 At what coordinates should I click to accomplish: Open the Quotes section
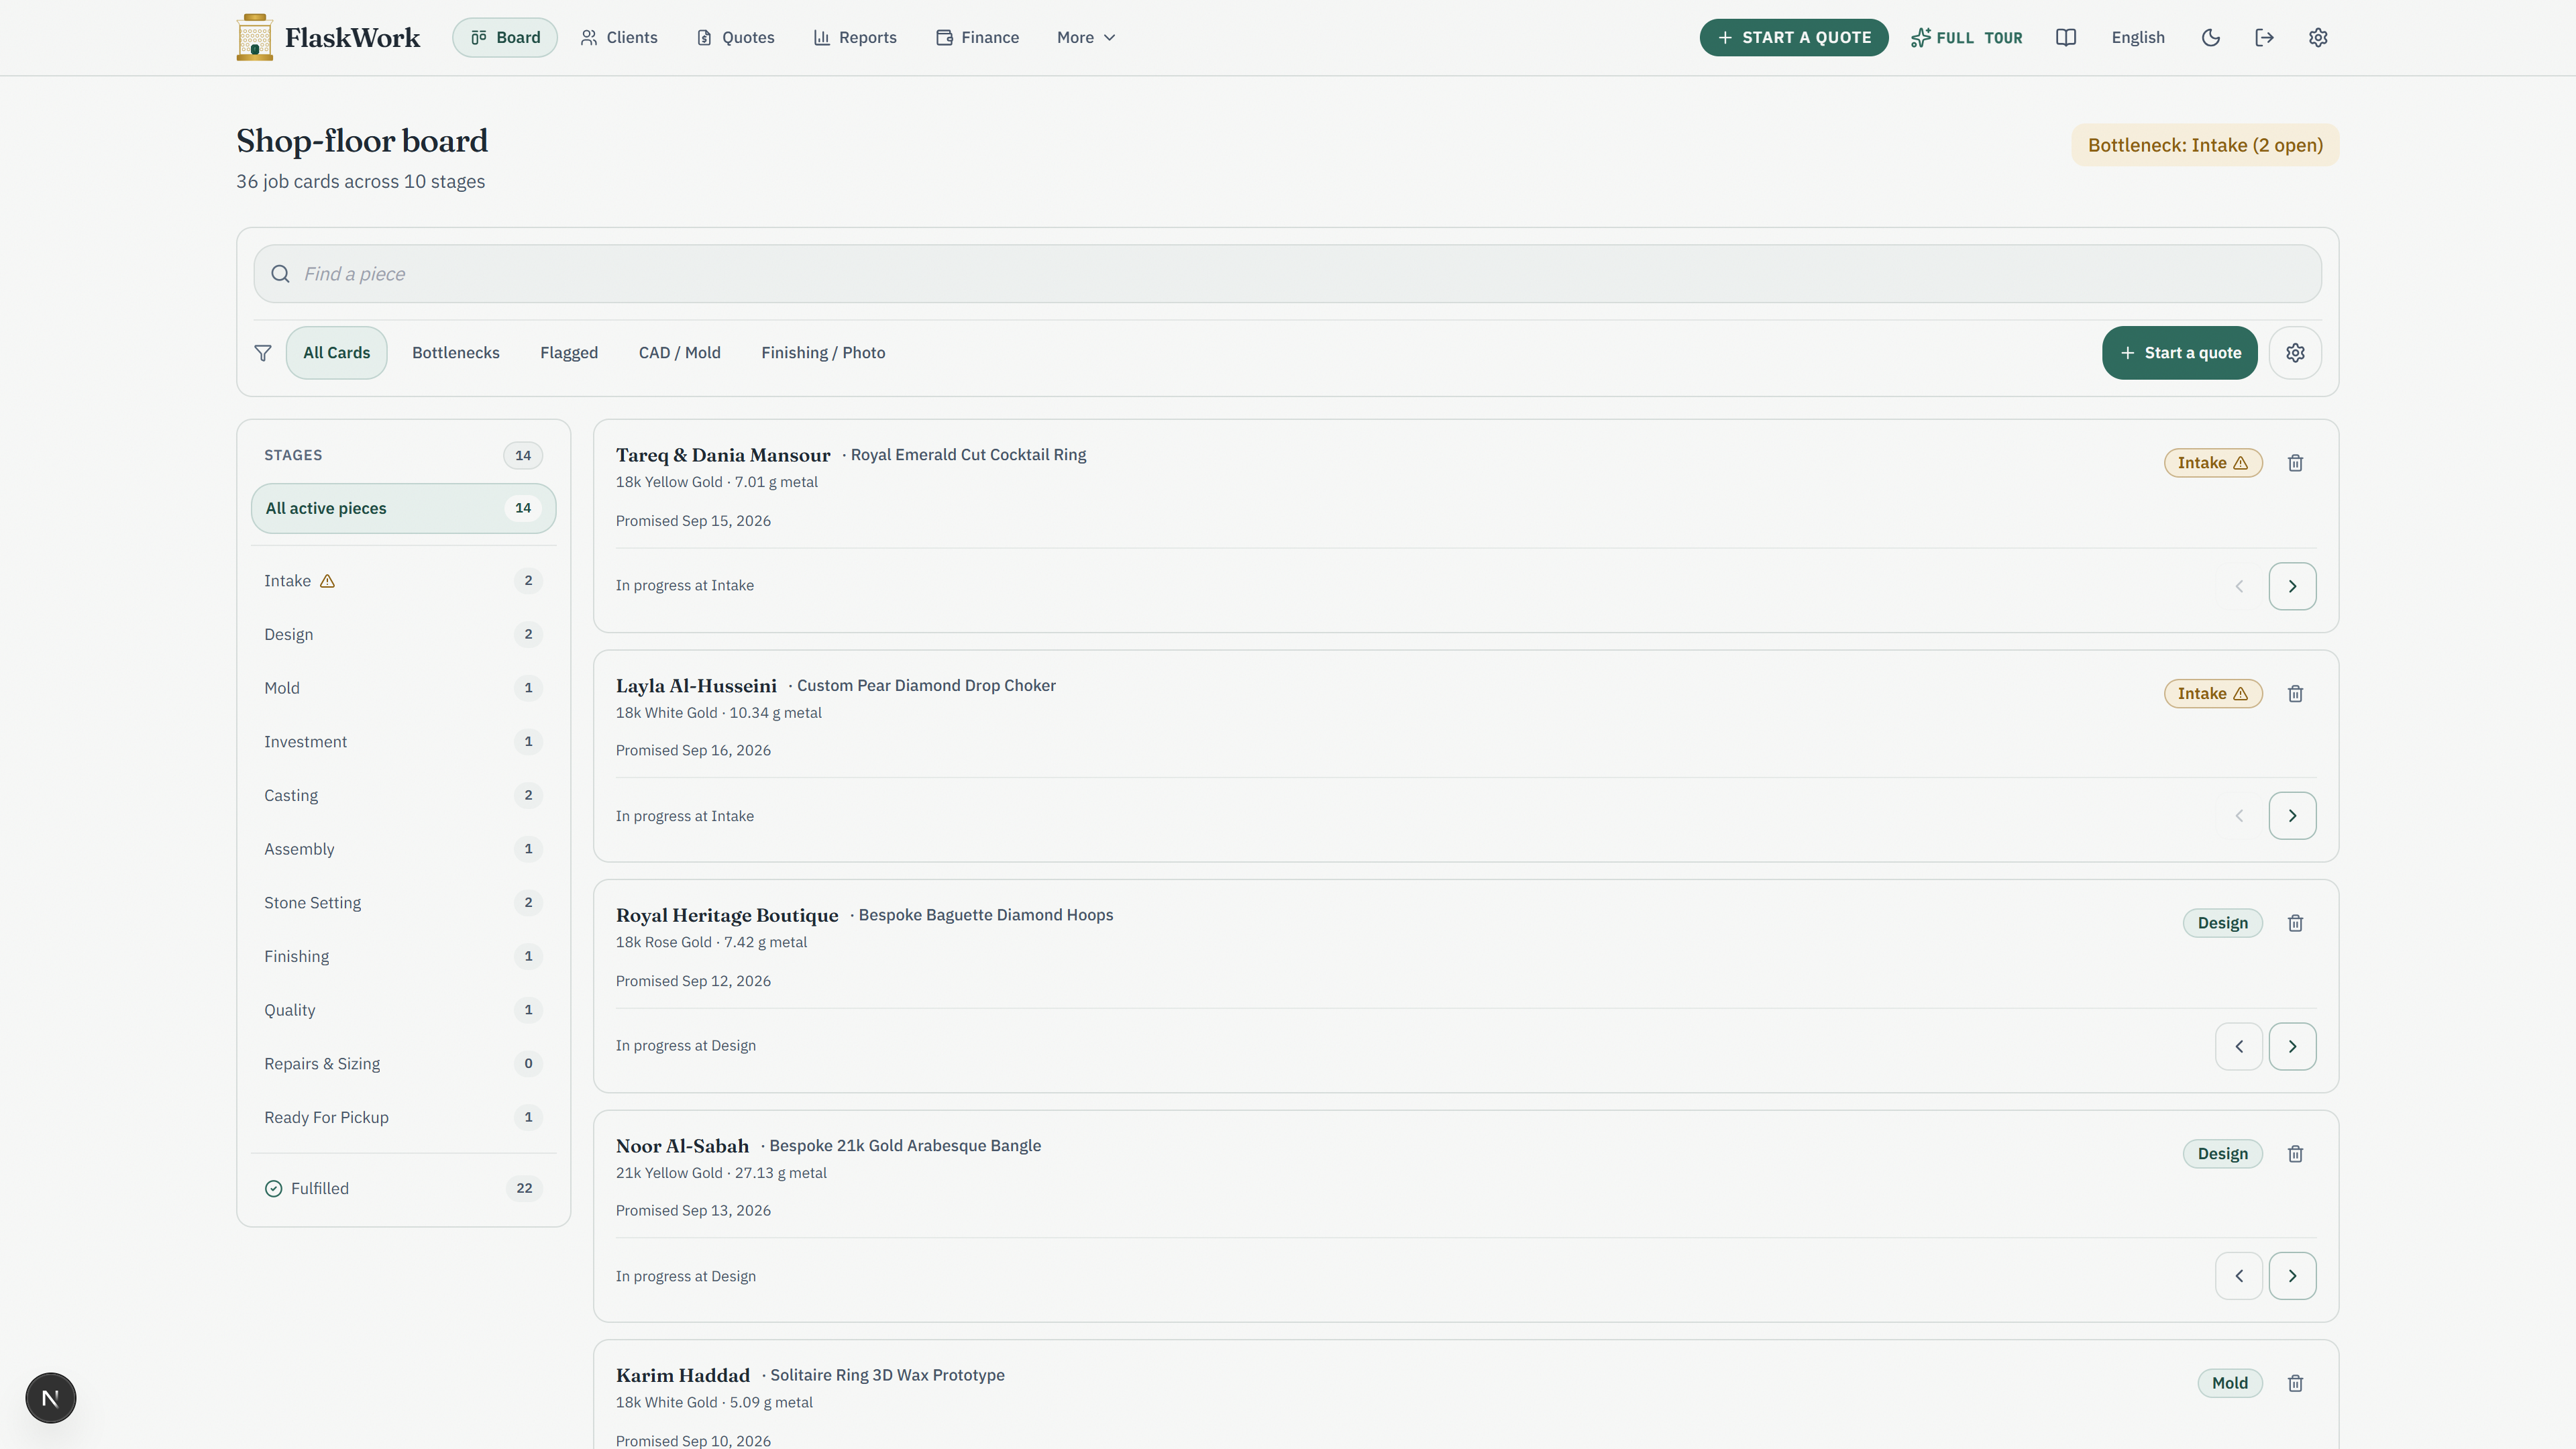[735, 37]
